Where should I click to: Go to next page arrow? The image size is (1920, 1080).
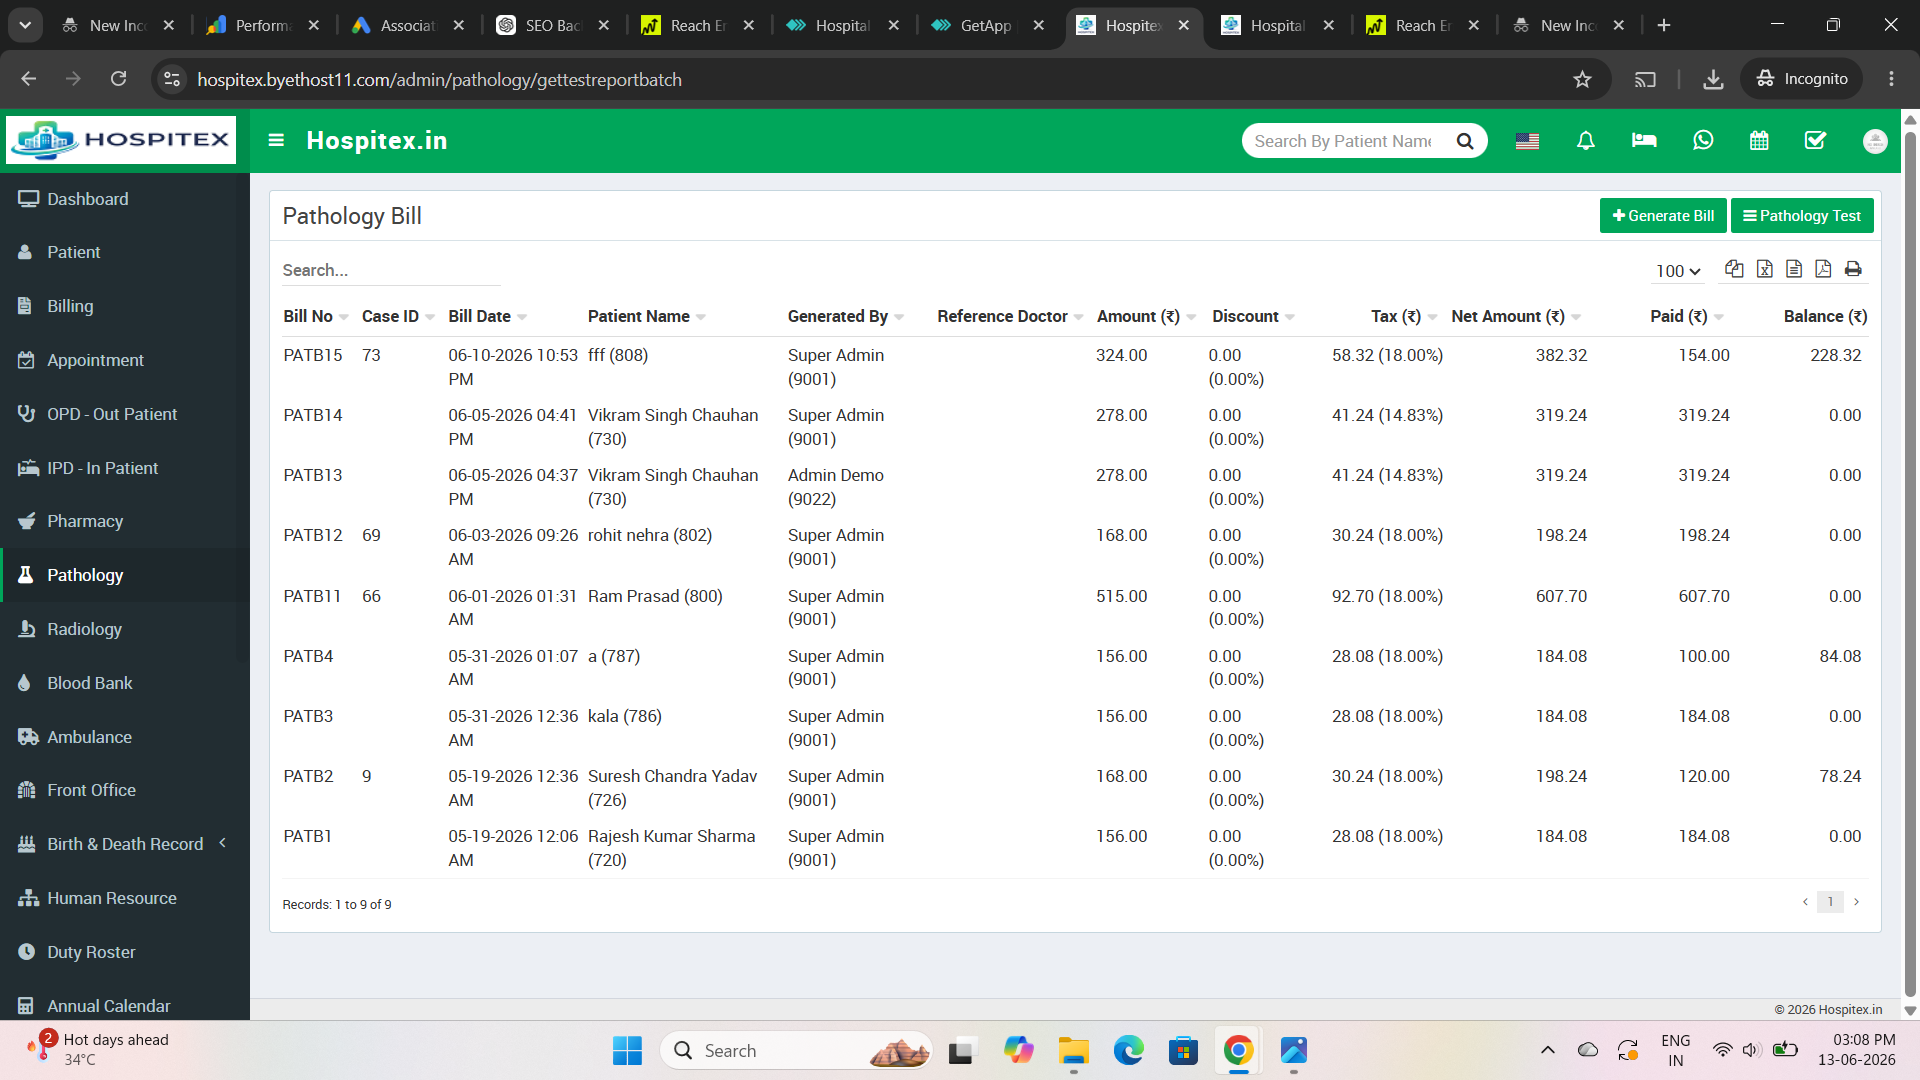(1856, 902)
